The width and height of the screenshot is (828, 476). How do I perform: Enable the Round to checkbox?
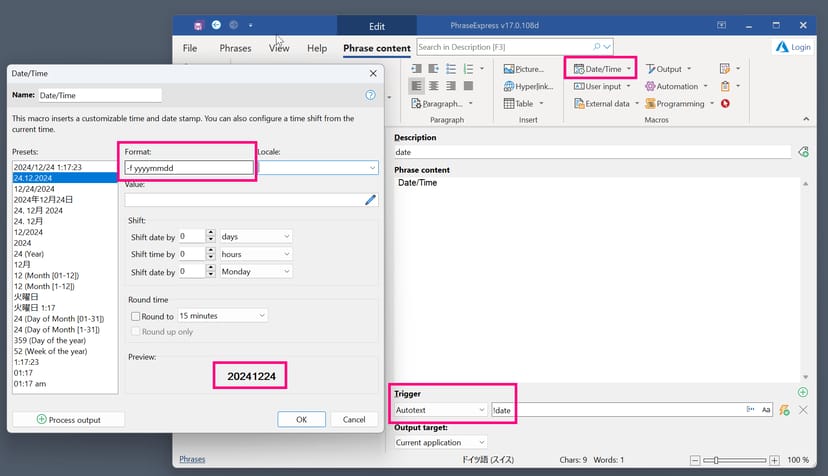(x=135, y=316)
